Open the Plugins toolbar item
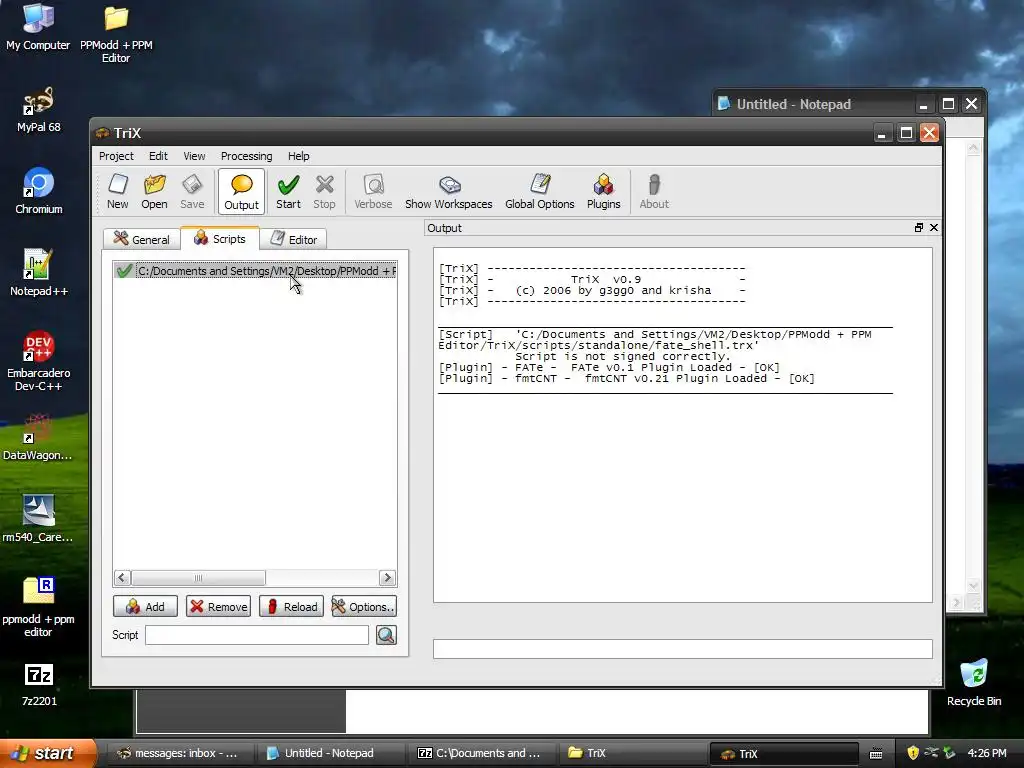The image size is (1024, 768). (x=603, y=191)
